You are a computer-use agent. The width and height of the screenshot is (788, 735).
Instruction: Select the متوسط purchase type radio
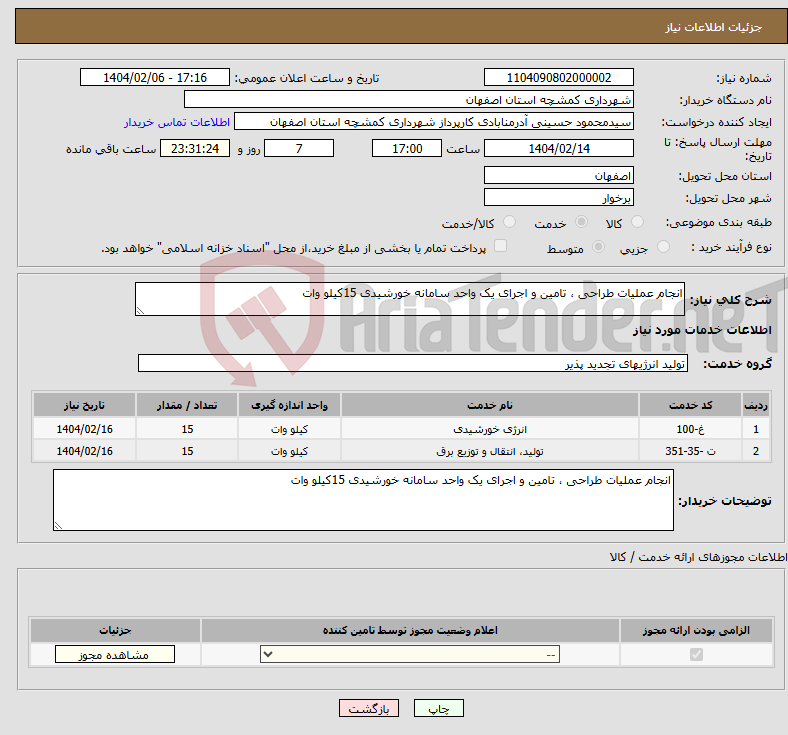coord(599,247)
